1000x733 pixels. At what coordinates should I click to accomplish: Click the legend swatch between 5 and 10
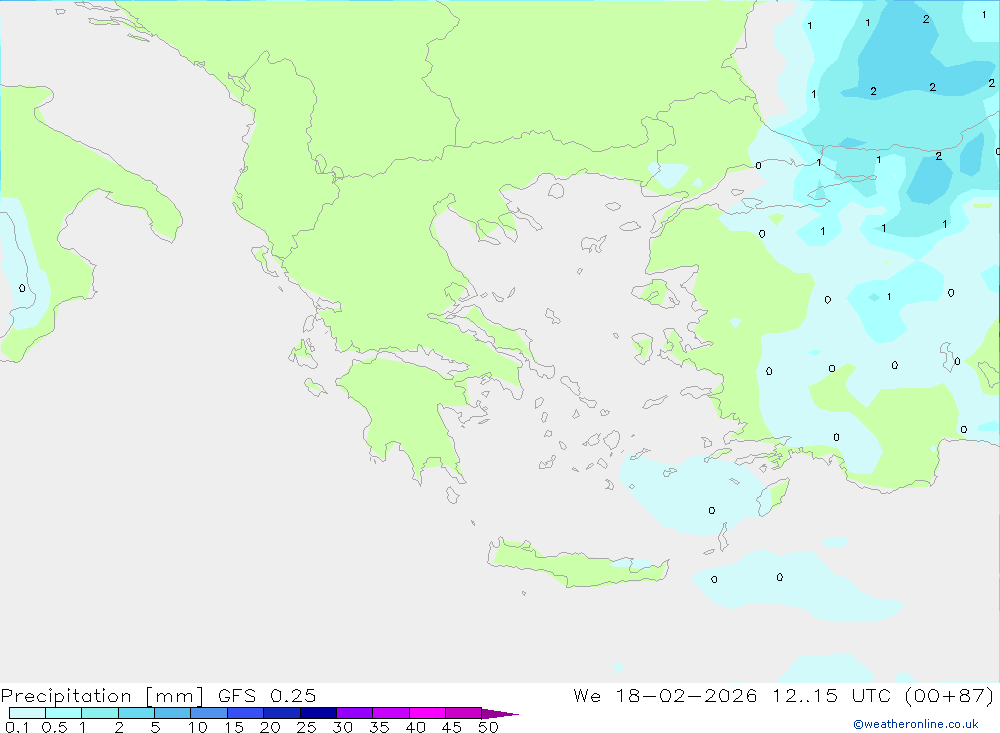pyautogui.click(x=173, y=713)
